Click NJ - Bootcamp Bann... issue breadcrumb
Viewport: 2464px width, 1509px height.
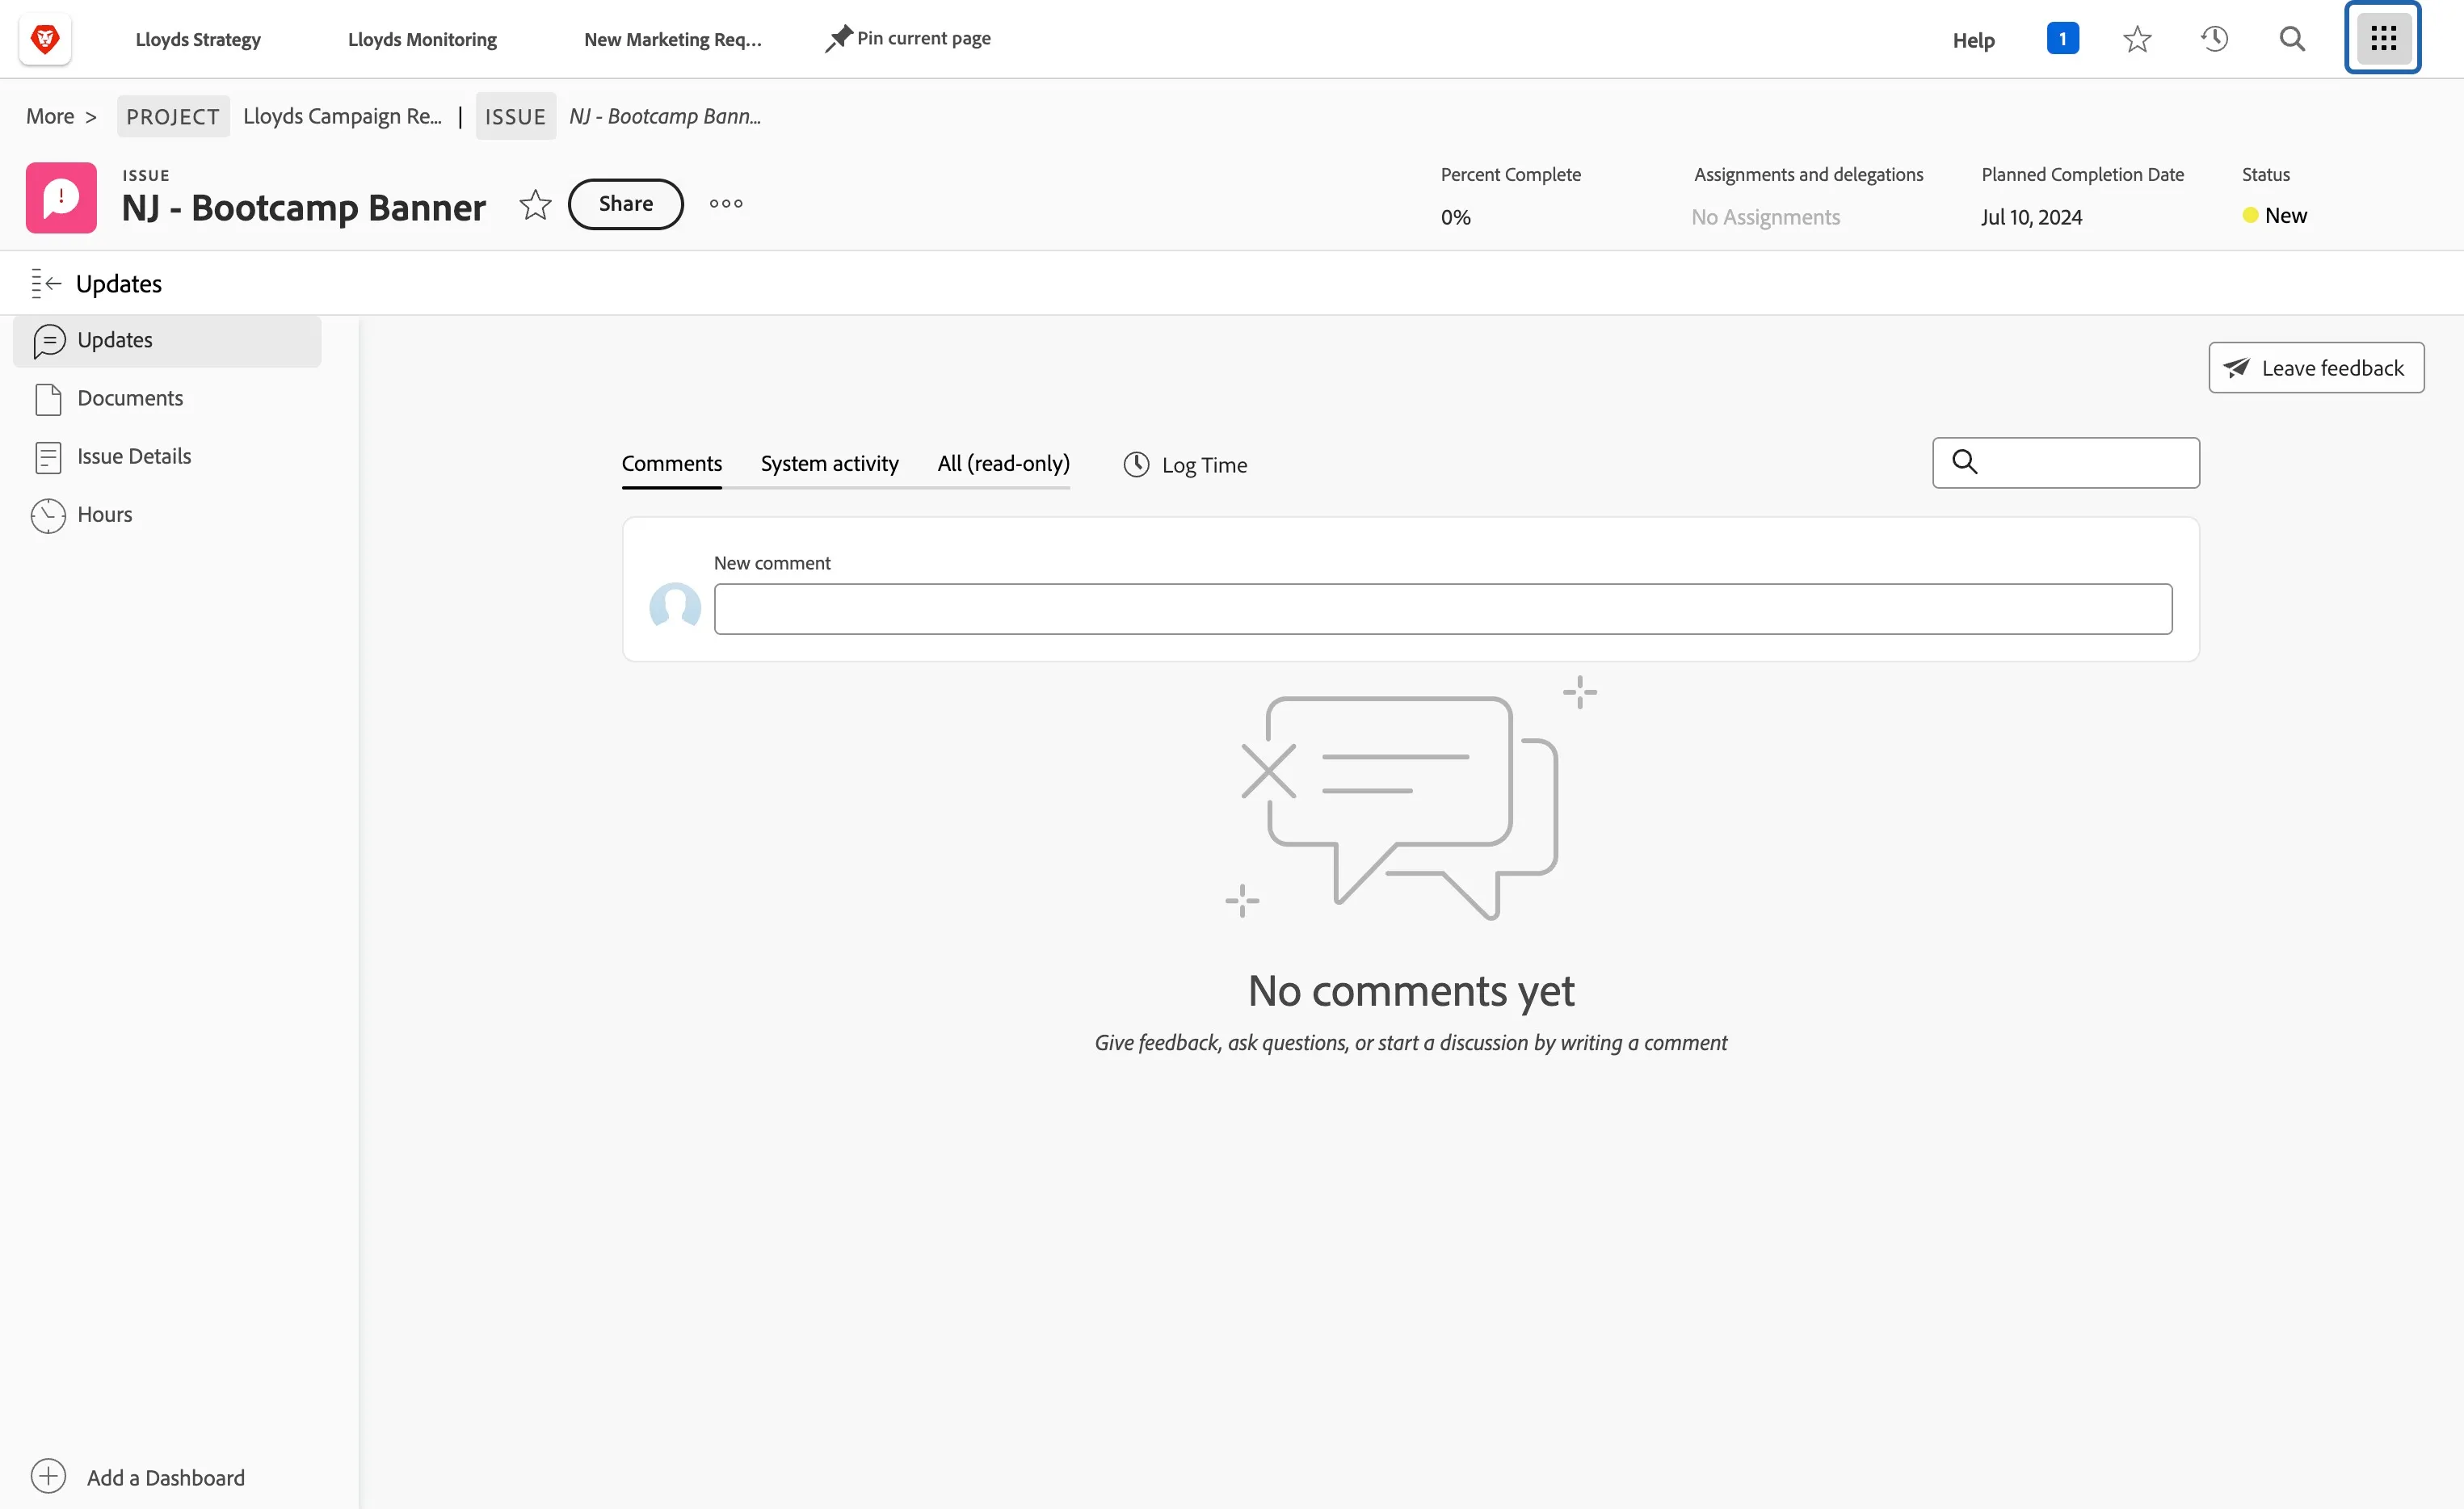tap(665, 116)
